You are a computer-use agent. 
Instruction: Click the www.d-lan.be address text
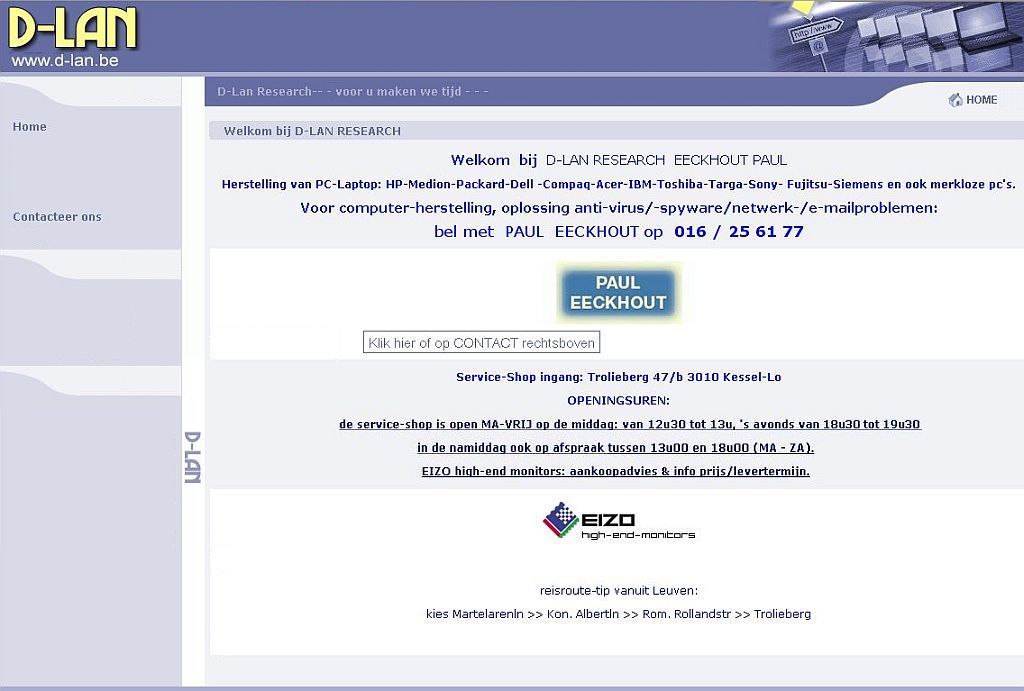[65, 61]
